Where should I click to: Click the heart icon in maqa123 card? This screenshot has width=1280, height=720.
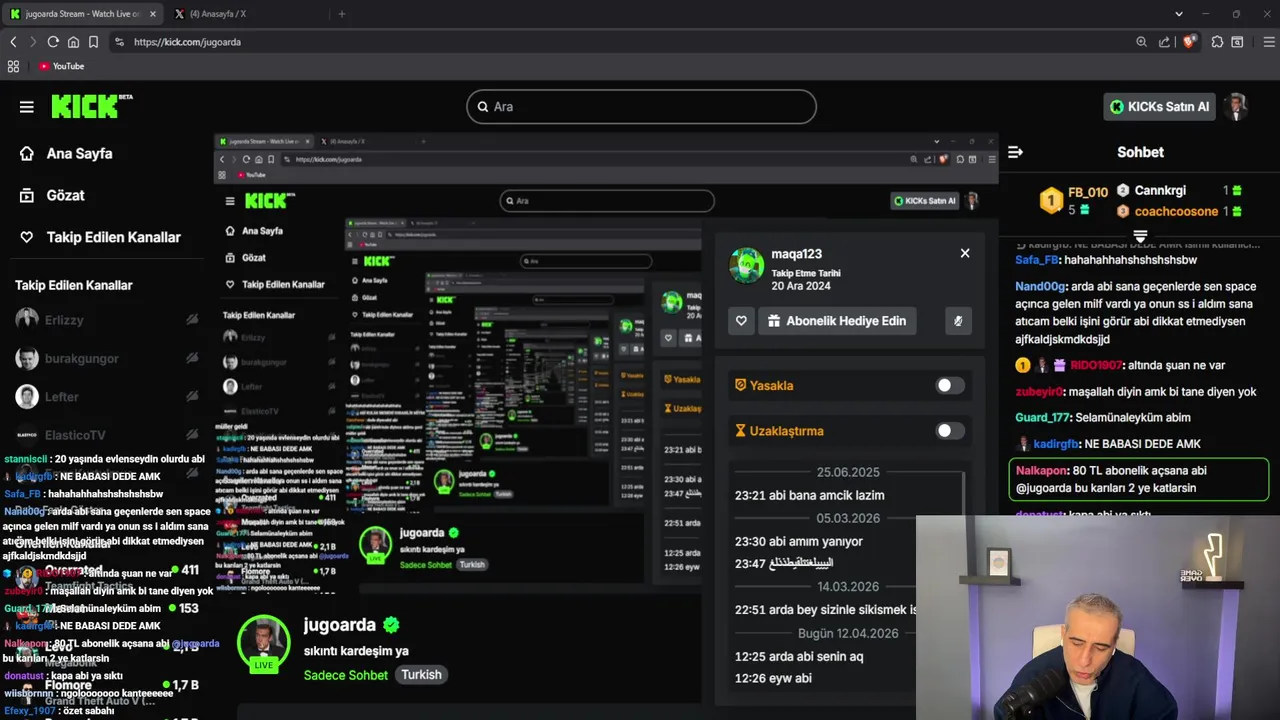click(x=741, y=321)
